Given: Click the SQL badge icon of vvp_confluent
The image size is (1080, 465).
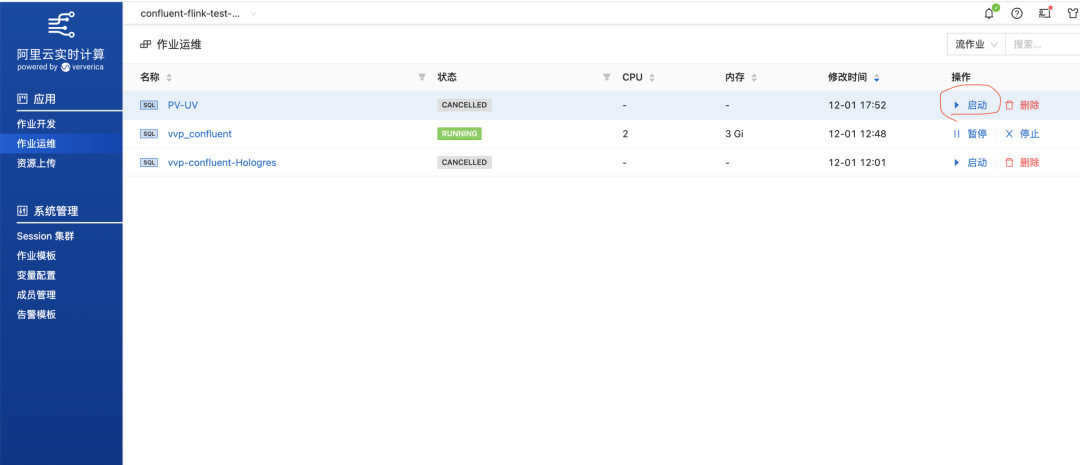Looking at the screenshot, I should (x=149, y=134).
